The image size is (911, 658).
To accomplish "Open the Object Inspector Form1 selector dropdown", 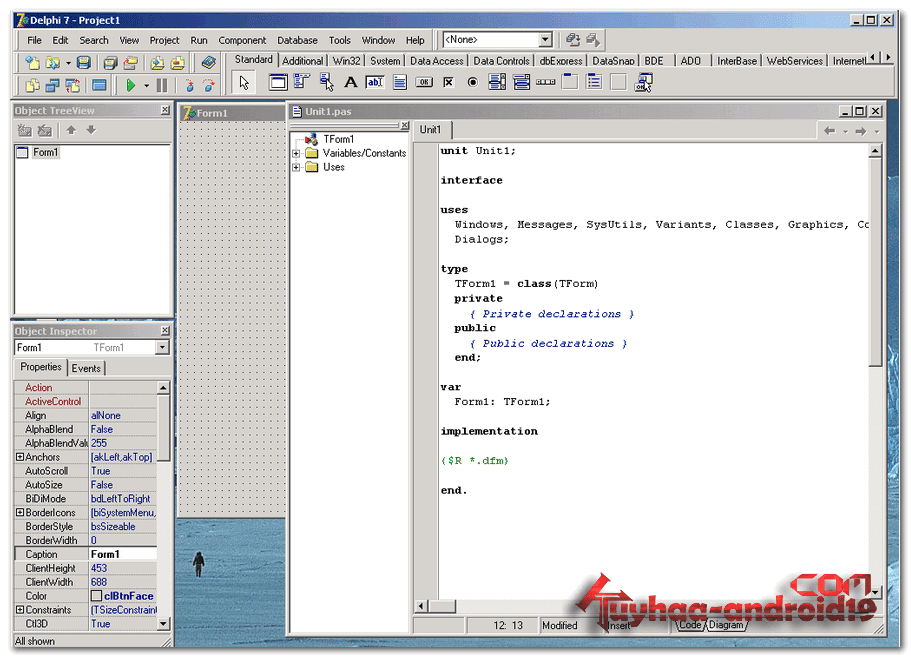I will pos(163,347).
